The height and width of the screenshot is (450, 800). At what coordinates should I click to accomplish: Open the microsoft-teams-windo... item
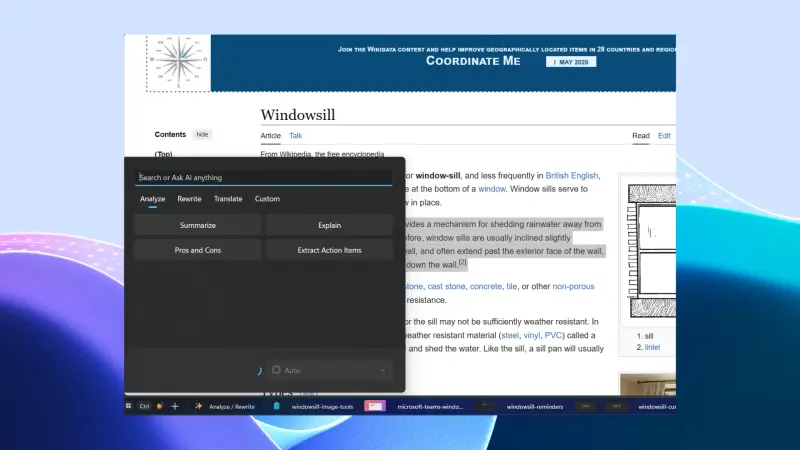(430, 407)
